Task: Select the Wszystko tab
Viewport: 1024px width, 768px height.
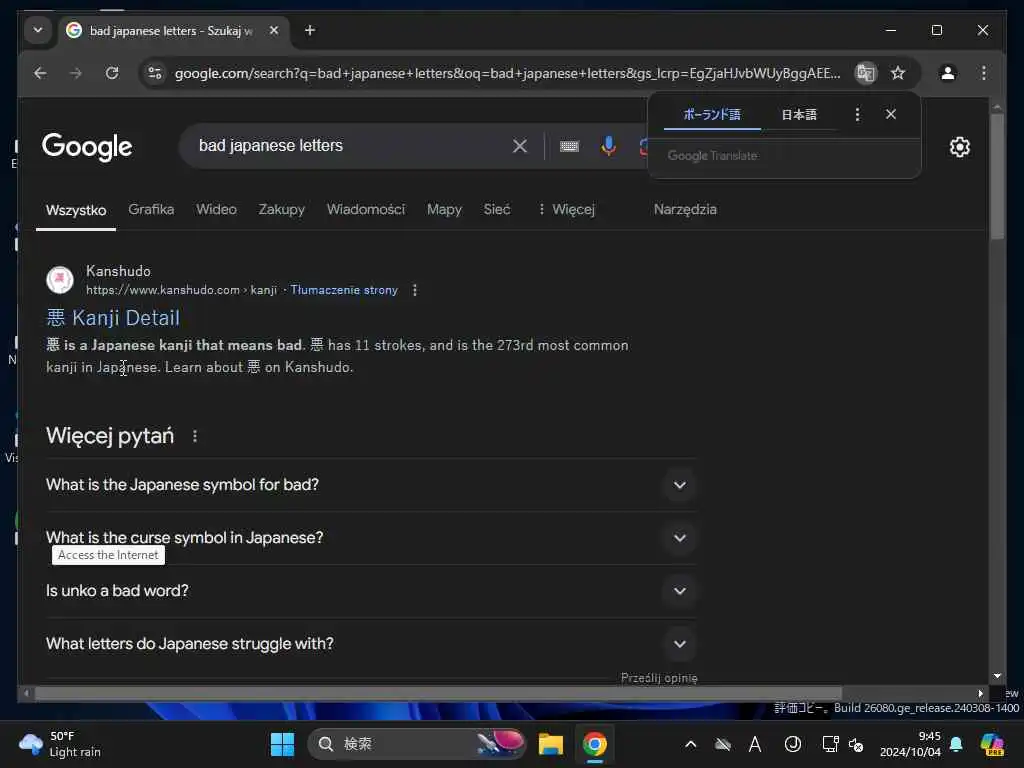Action: (x=76, y=210)
